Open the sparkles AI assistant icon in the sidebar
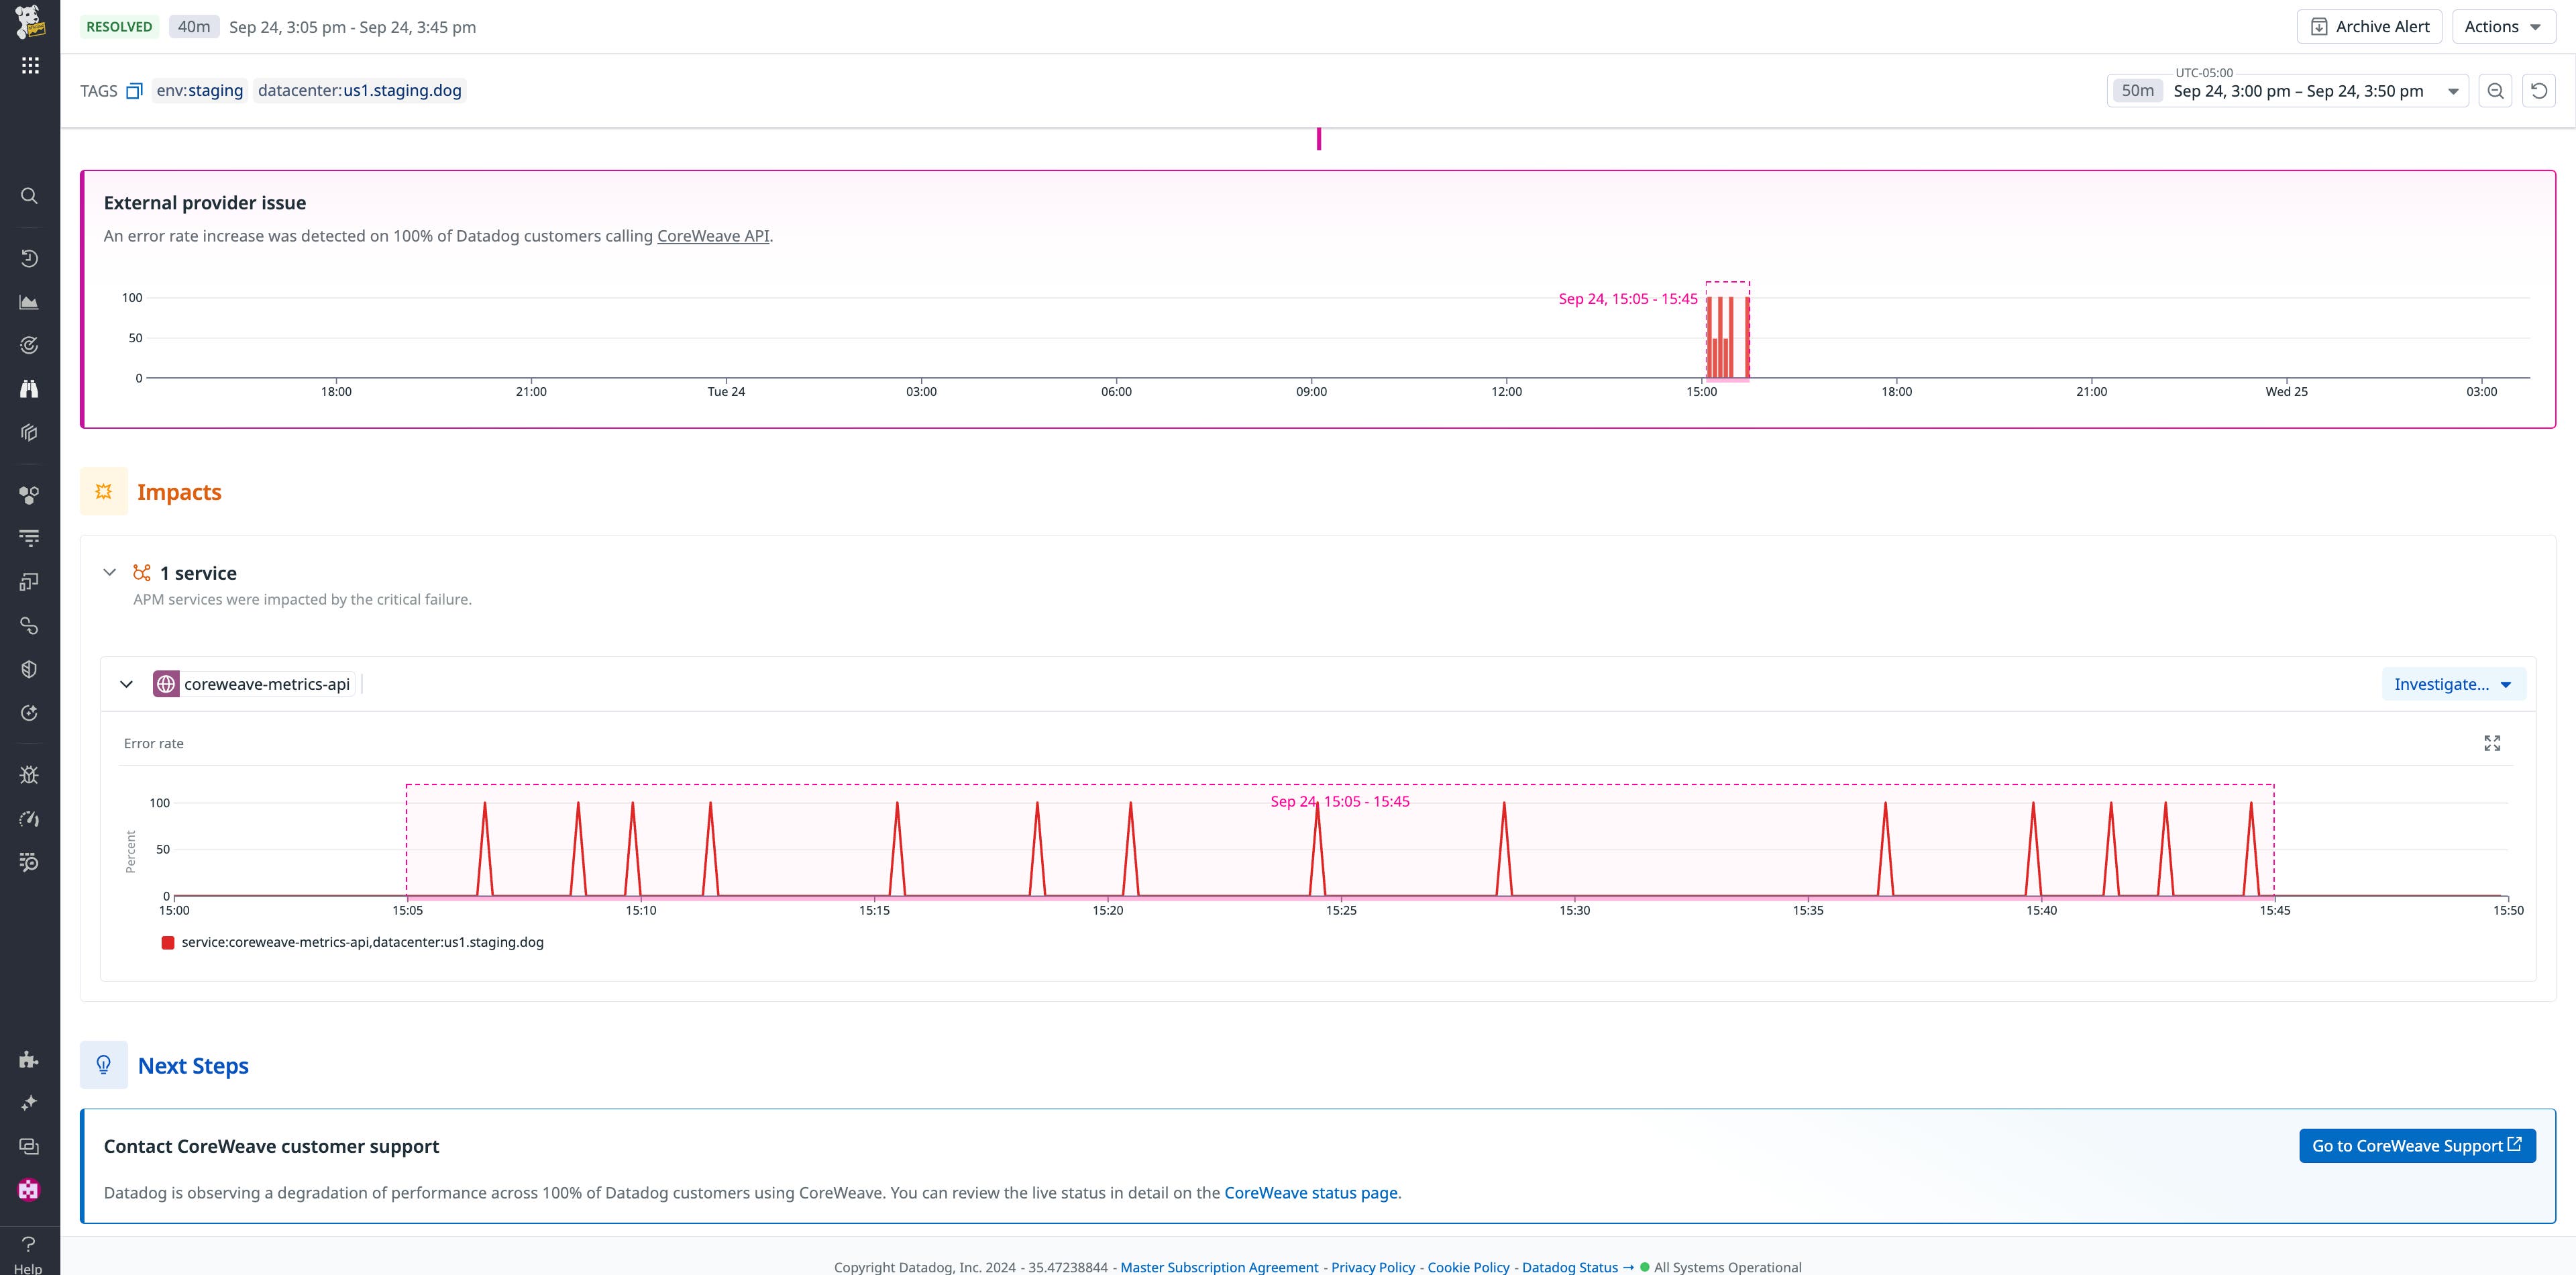Screen dimensions: 2576x1275 coord(29,1102)
